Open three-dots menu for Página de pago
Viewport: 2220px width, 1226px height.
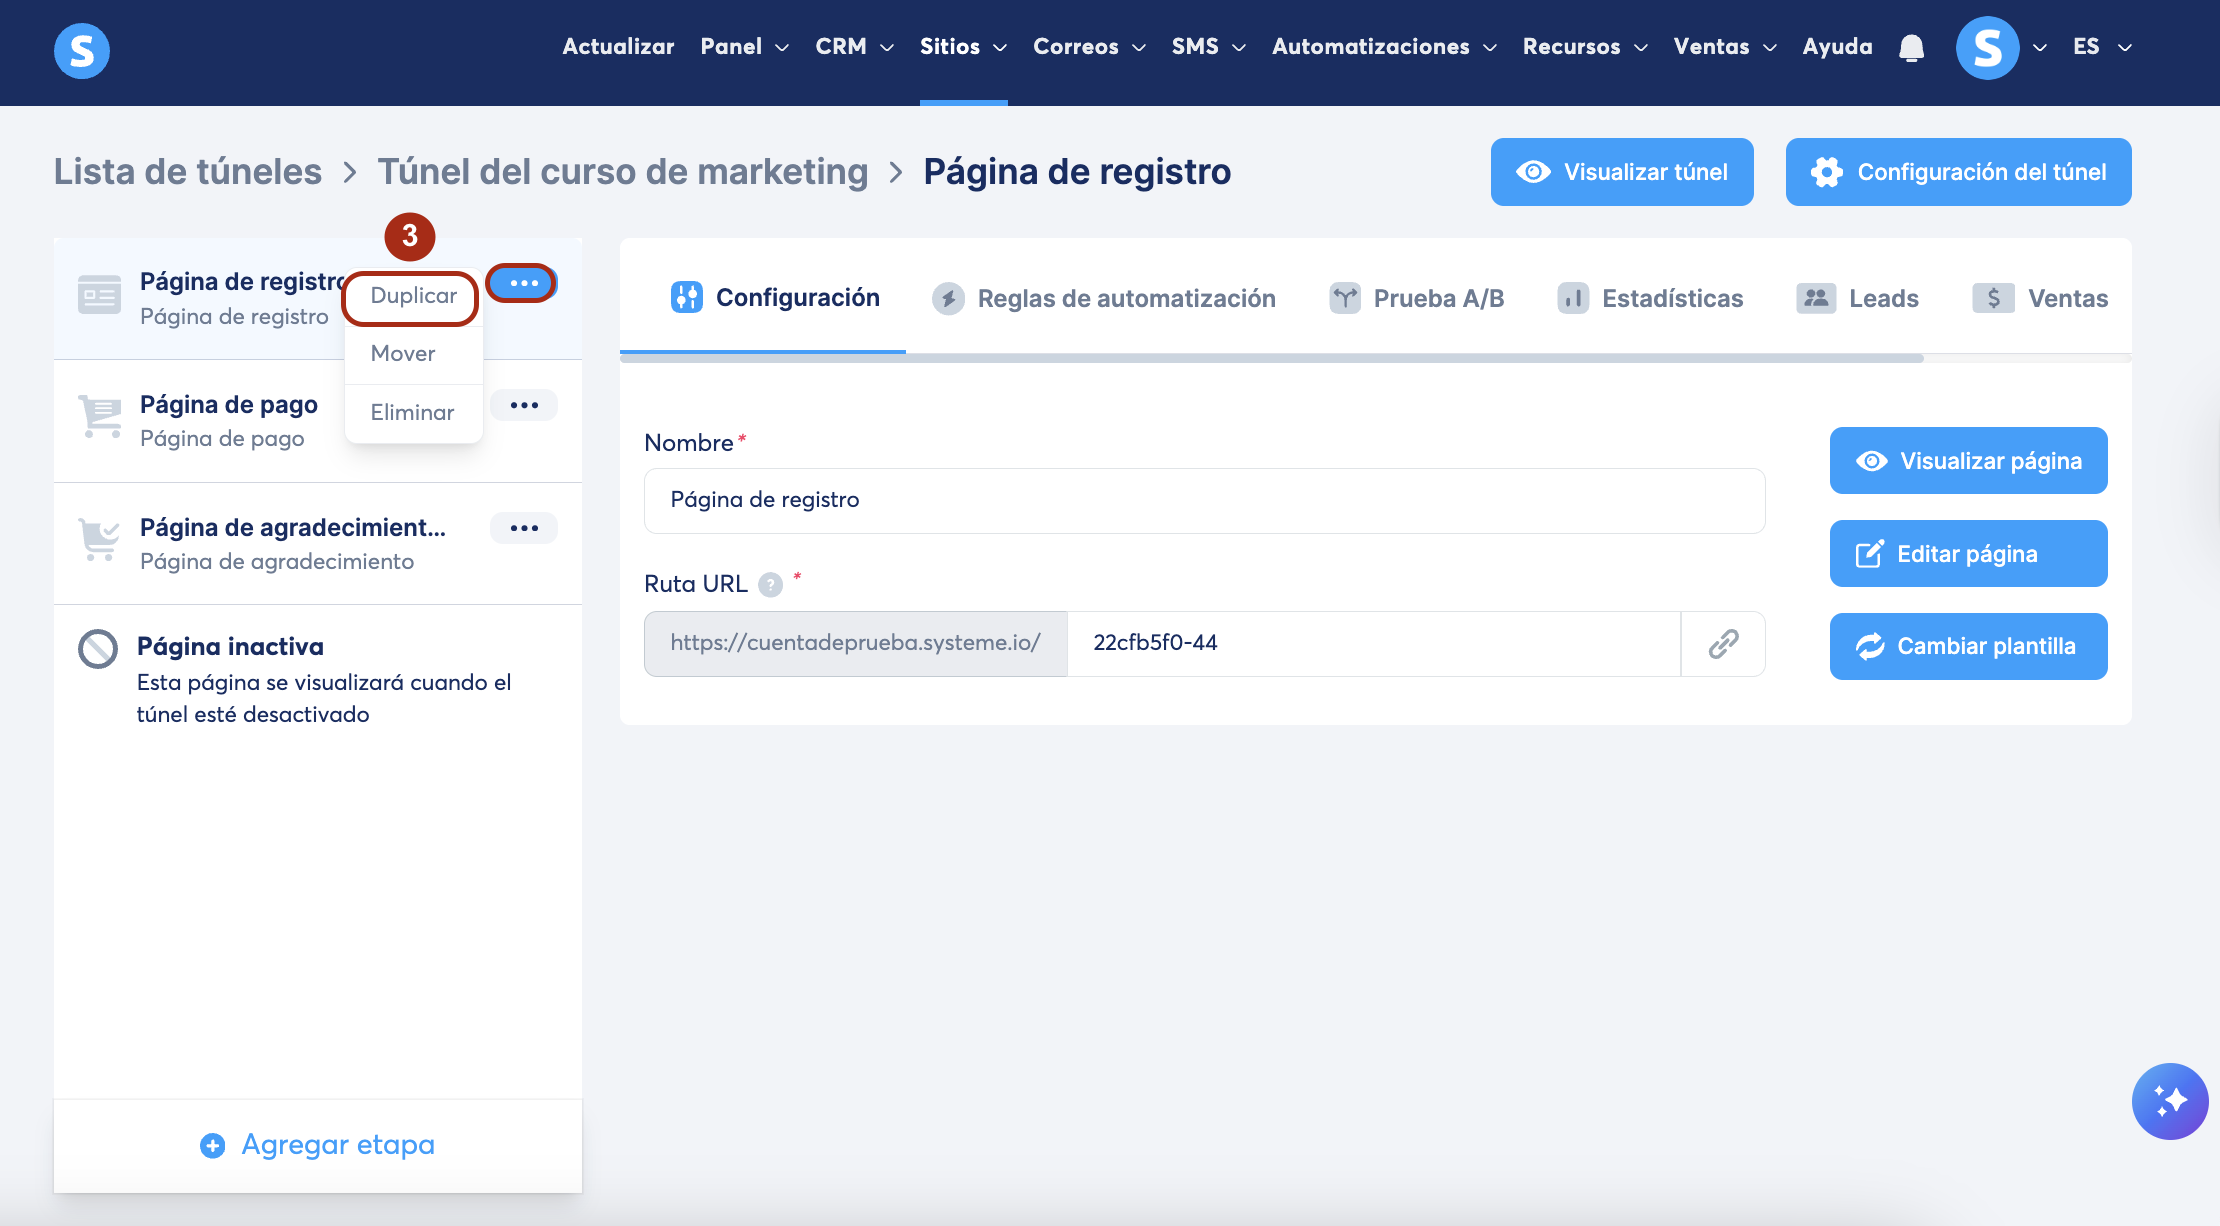pyautogui.click(x=524, y=405)
